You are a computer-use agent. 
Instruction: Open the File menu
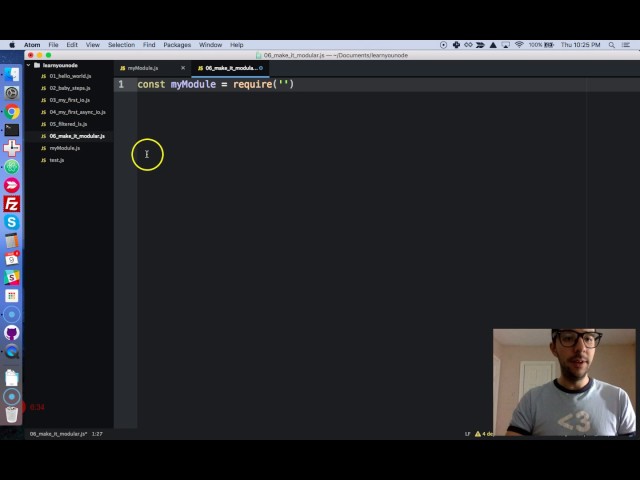point(53,45)
